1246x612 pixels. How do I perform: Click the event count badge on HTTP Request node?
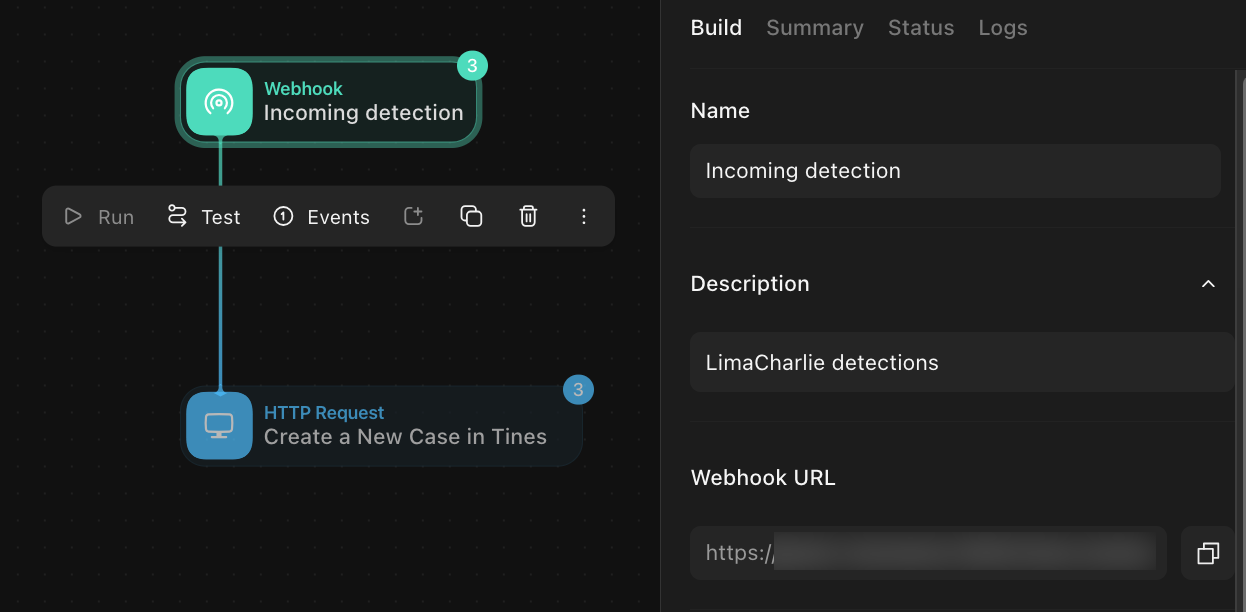(x=578, y=389)
